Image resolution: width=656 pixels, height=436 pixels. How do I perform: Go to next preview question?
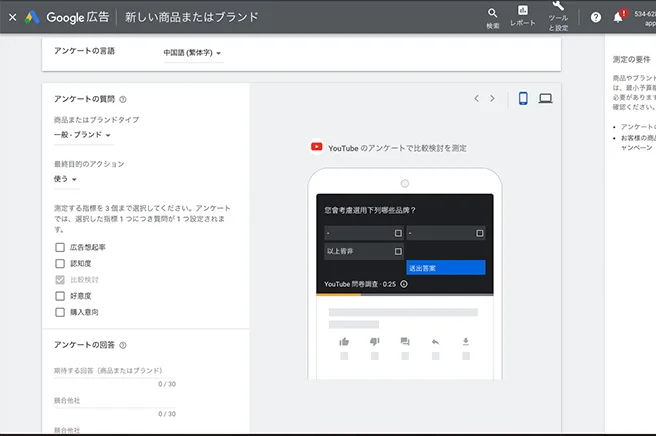click(x=492, y=98)
